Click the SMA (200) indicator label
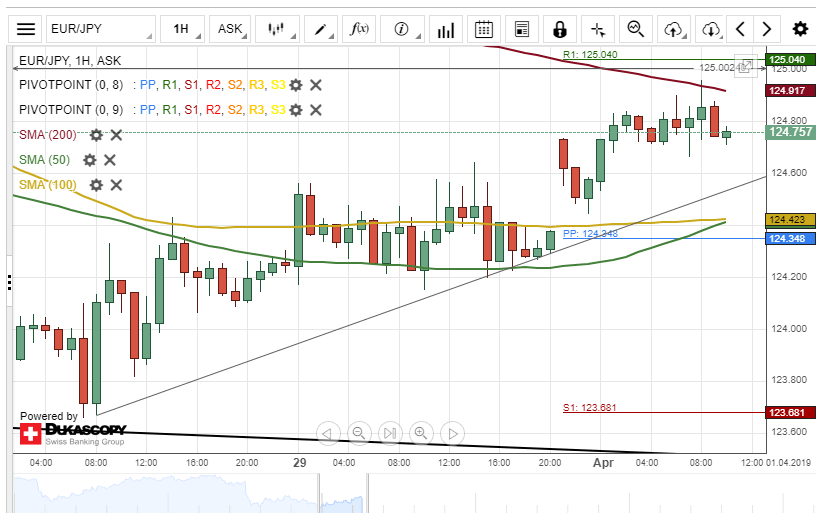The image size is (819, 522). click(x=48, y=135)
